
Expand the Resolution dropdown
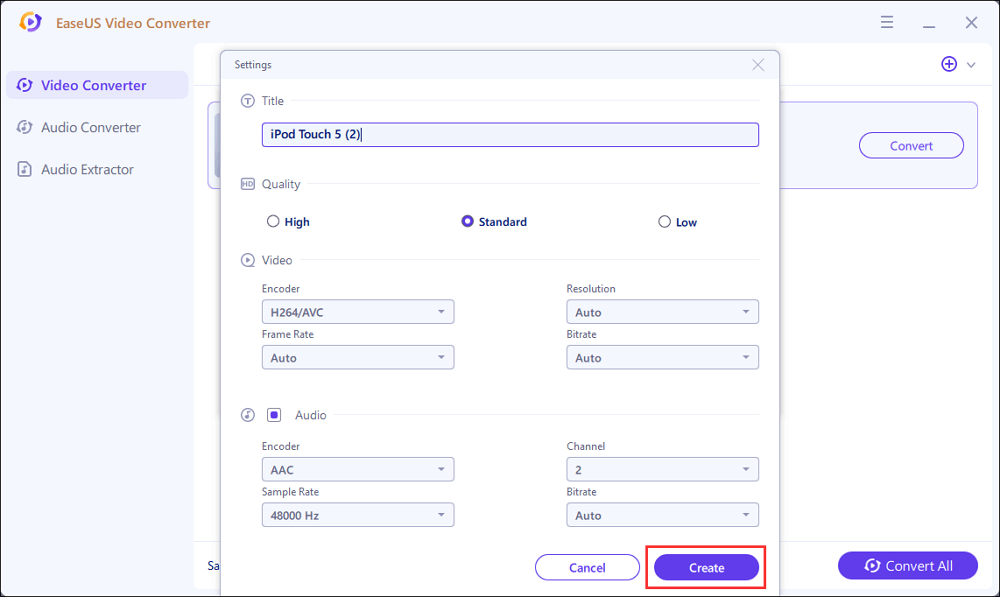click(662, 312)
